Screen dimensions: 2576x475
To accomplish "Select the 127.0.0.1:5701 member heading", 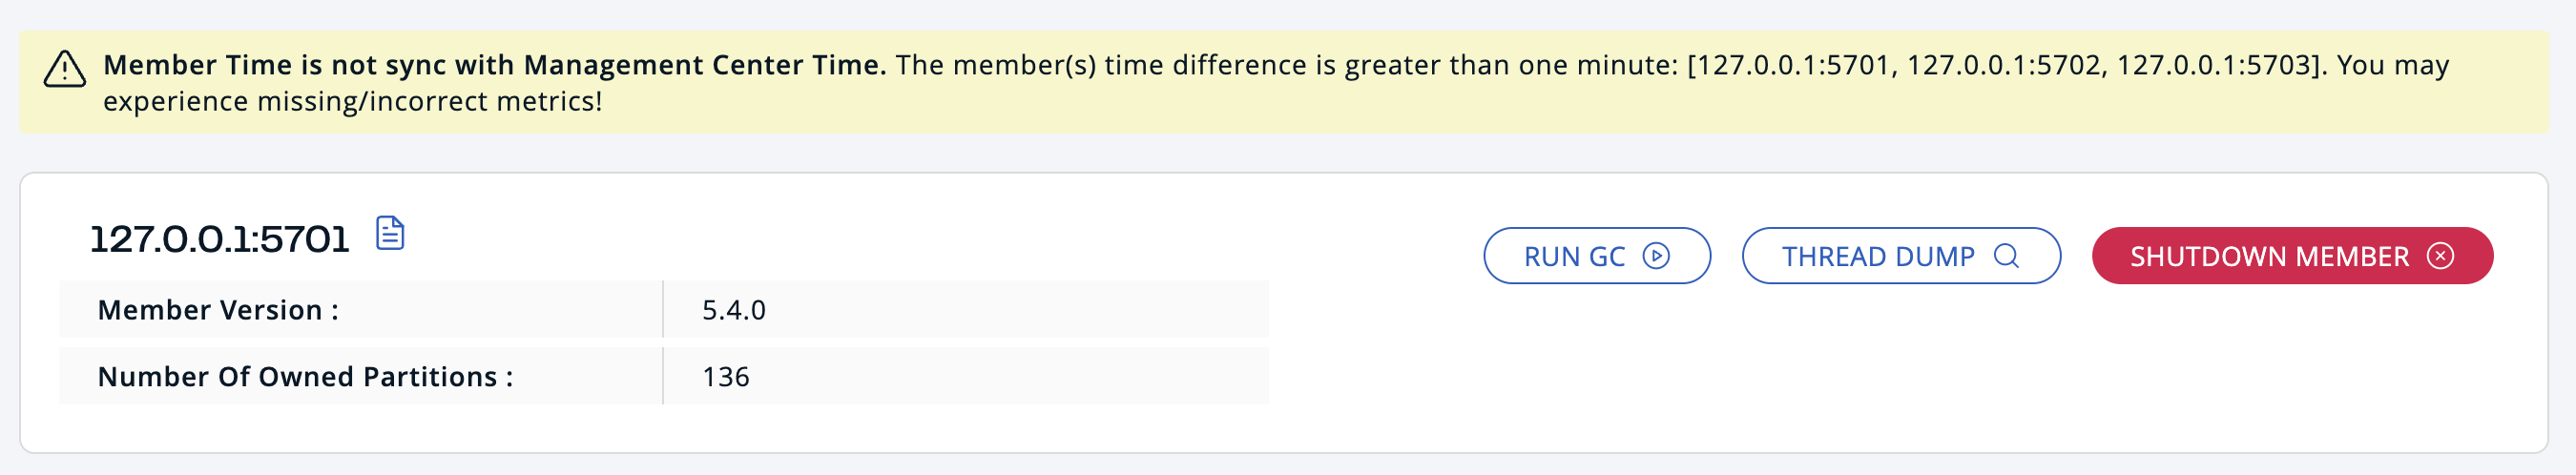I will coord(220,240).
